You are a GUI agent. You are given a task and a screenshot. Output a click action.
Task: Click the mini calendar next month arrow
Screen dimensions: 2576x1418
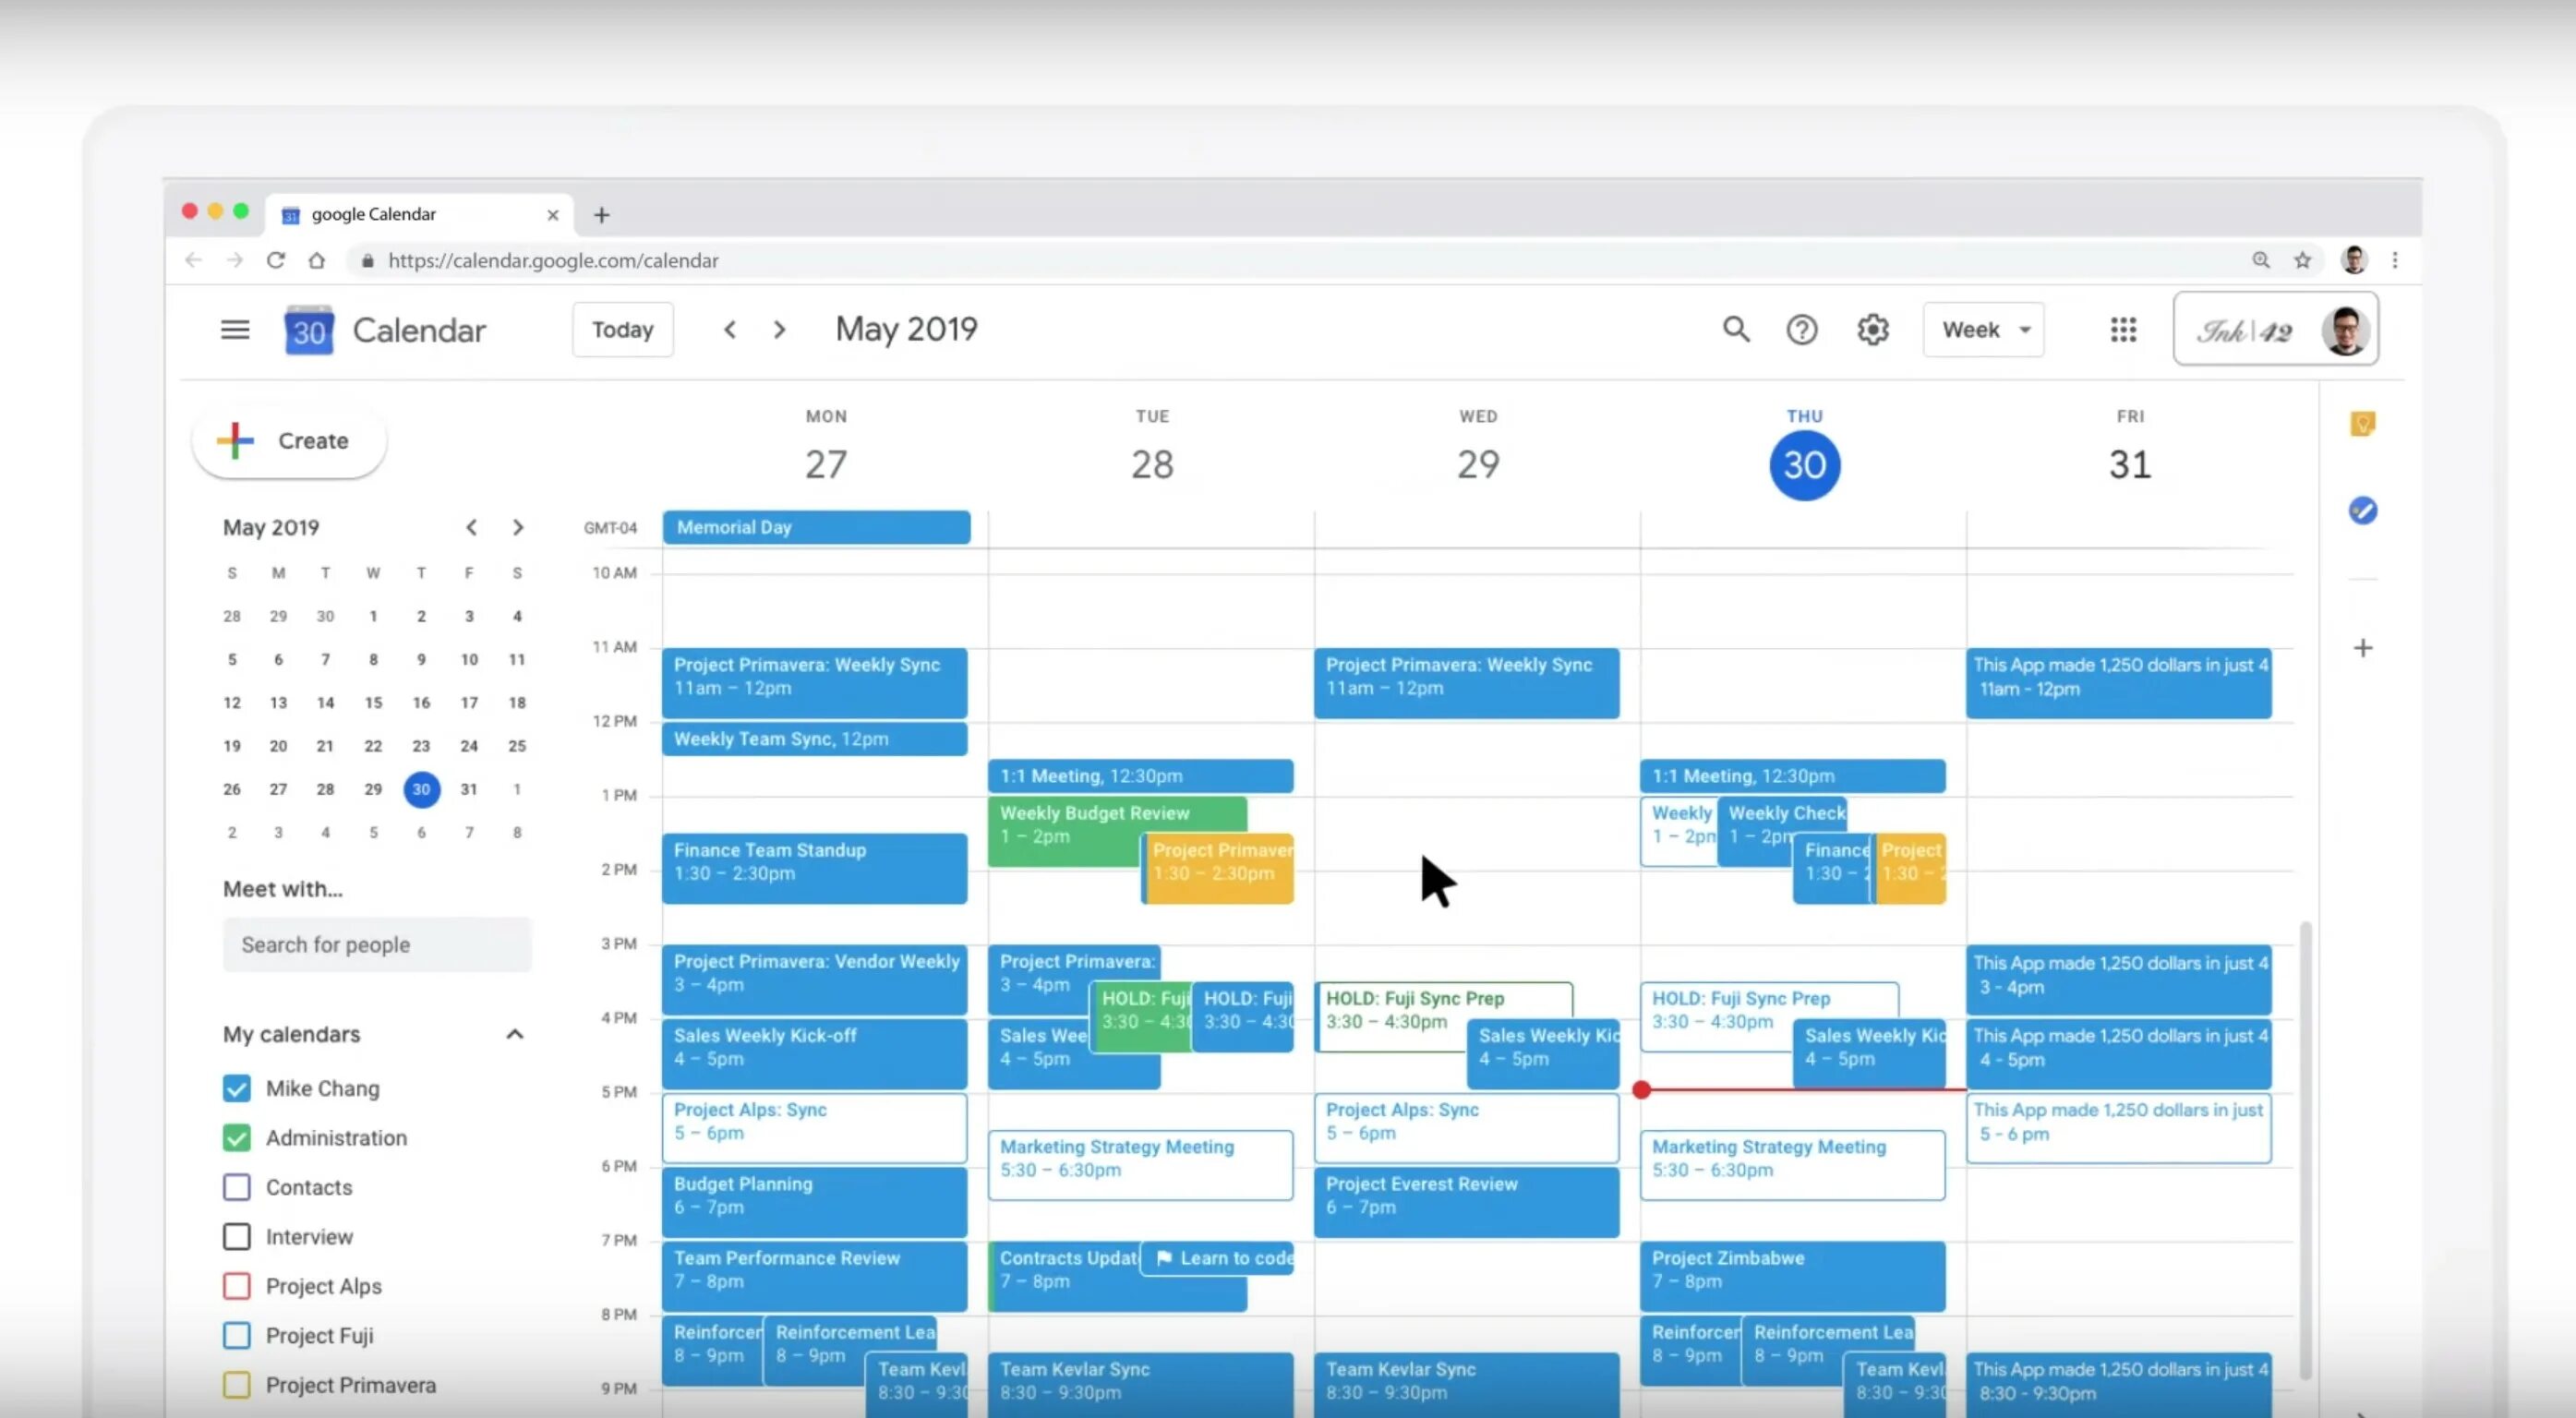pos(519,527)
